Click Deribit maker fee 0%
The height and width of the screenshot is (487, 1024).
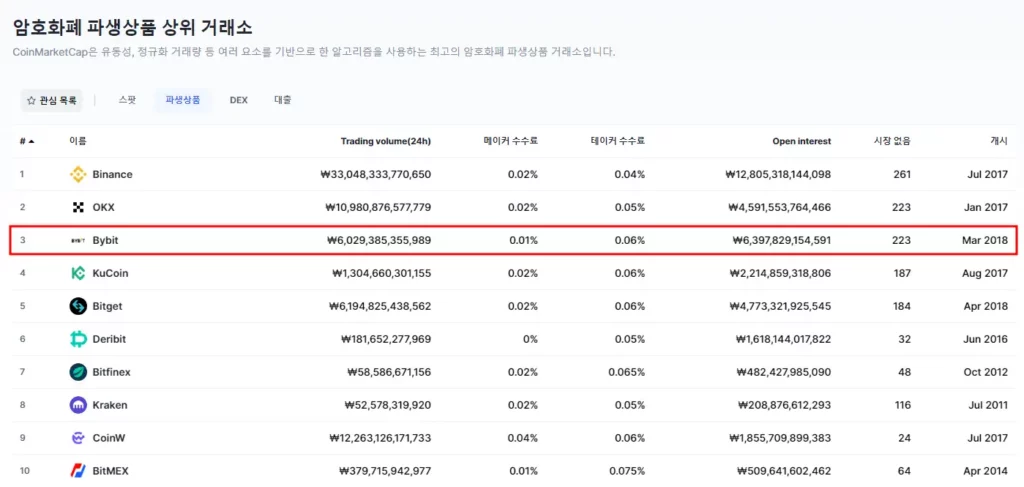click(x=530, y=339)
